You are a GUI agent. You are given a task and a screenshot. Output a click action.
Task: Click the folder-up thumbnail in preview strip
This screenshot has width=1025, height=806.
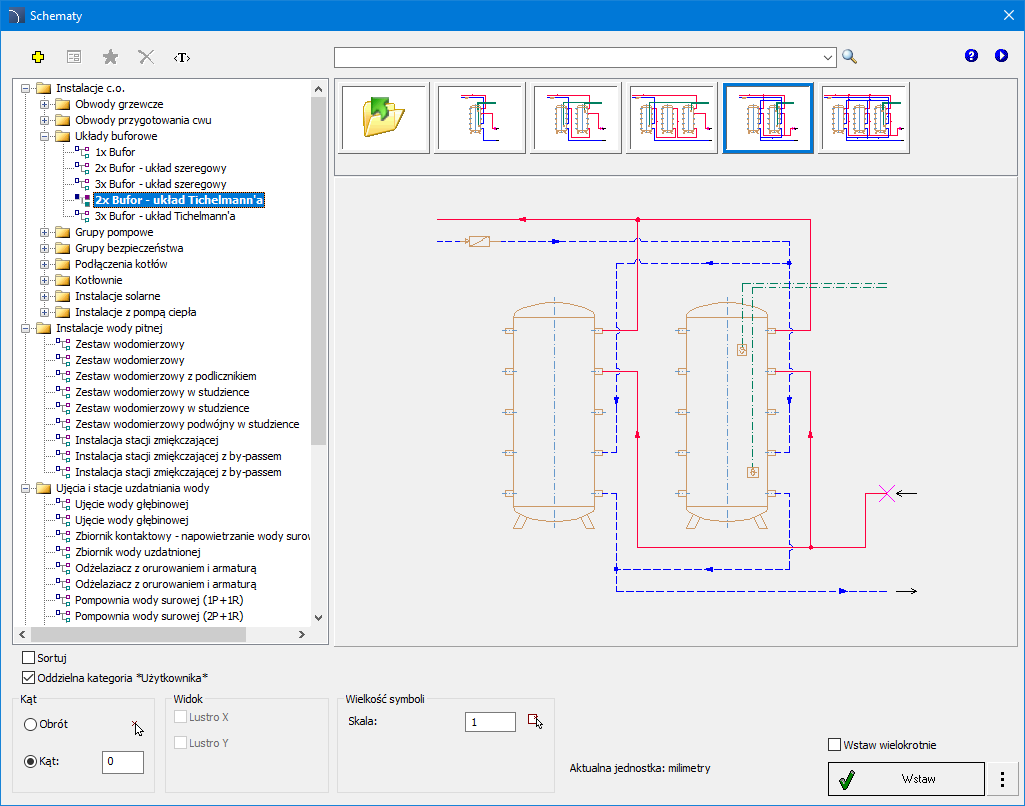[384, 118]
